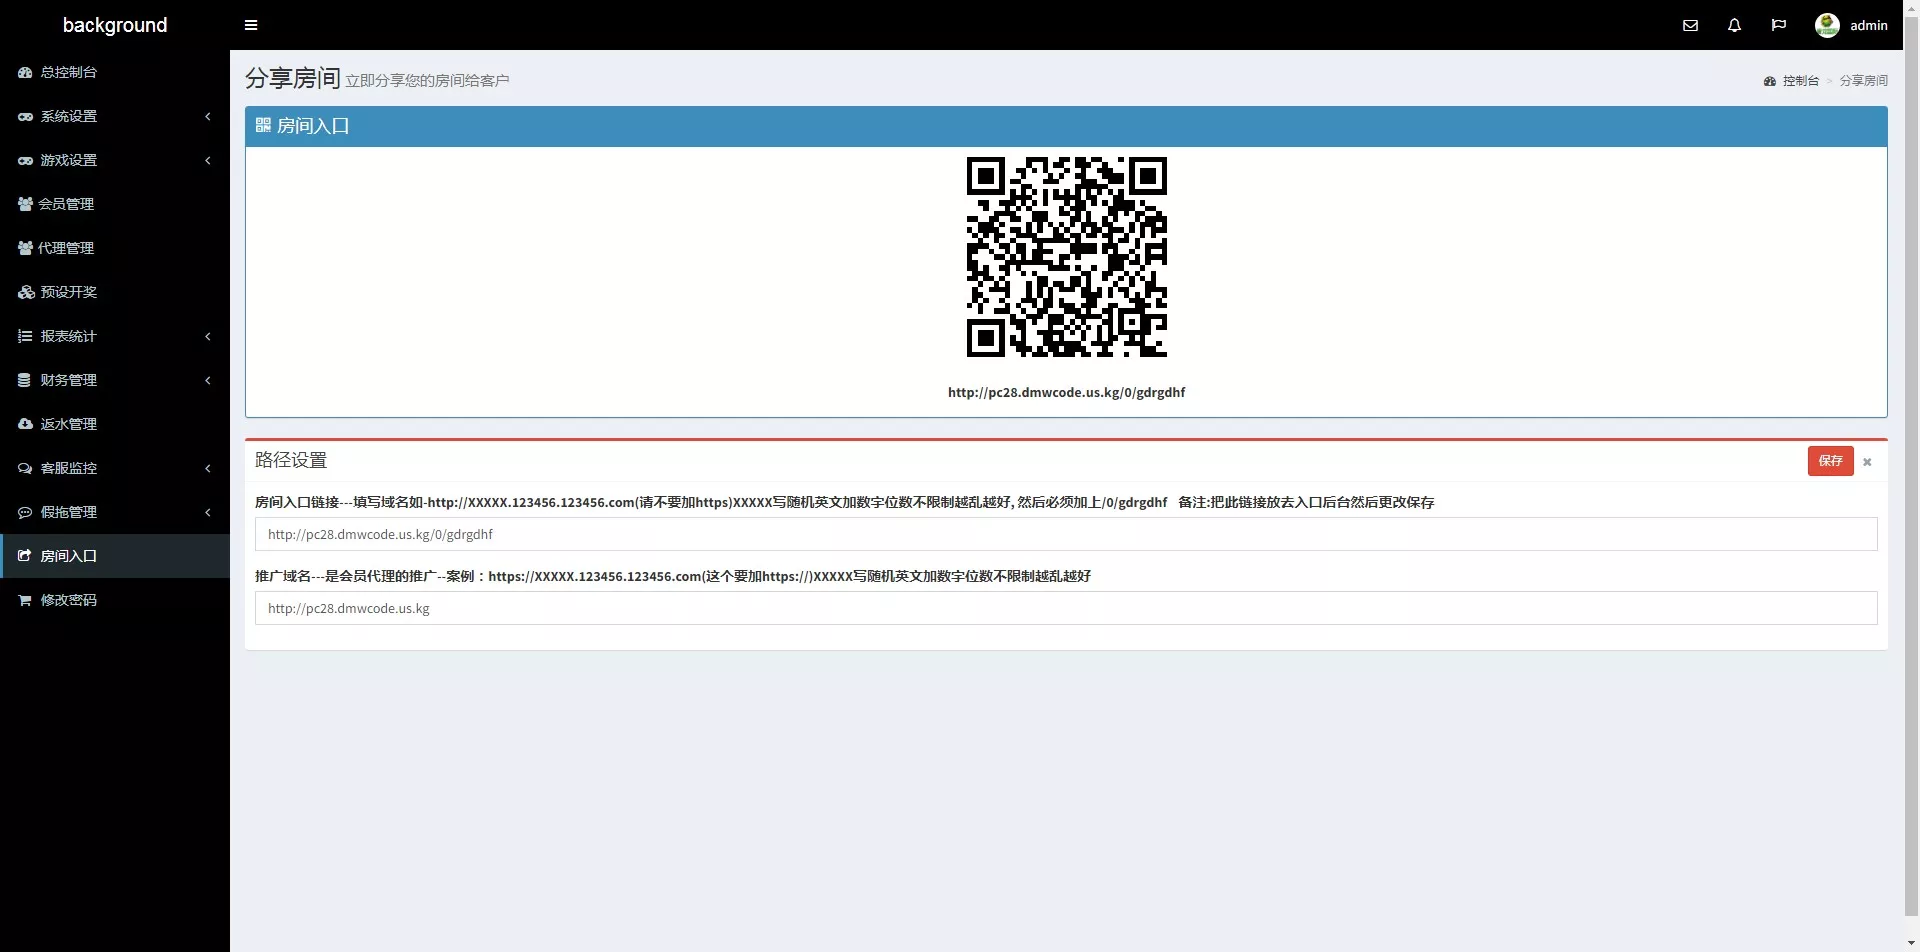The image size is (1920, 952).
Task: Click the room entrance QR code image
Action: (1066, 257)
